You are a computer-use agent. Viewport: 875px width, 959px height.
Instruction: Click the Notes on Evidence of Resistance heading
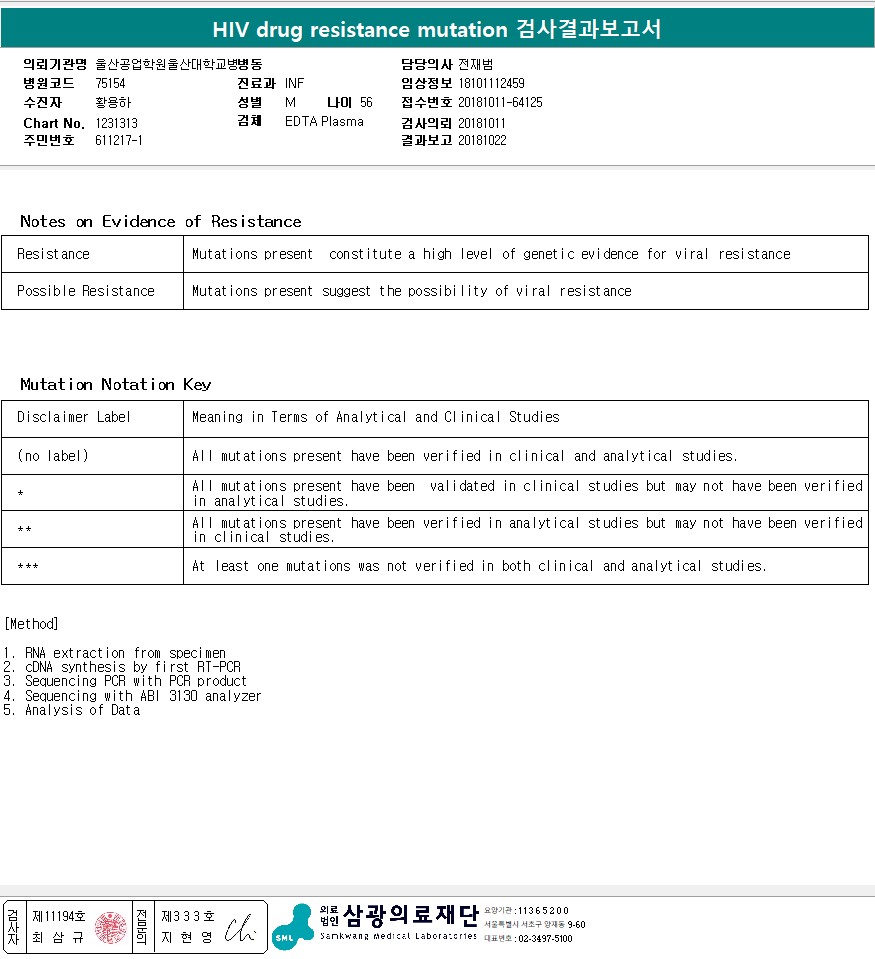pos(161,221)
